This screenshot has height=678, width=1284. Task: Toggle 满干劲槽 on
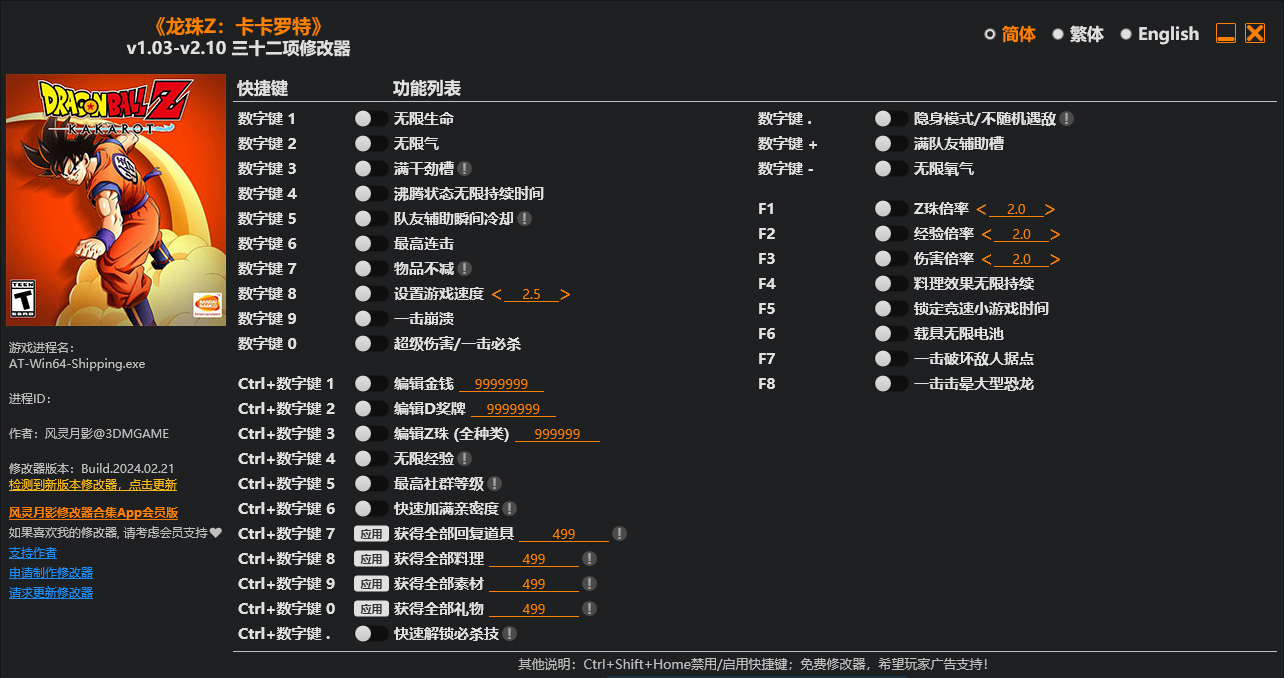click(x=370, y=168)
